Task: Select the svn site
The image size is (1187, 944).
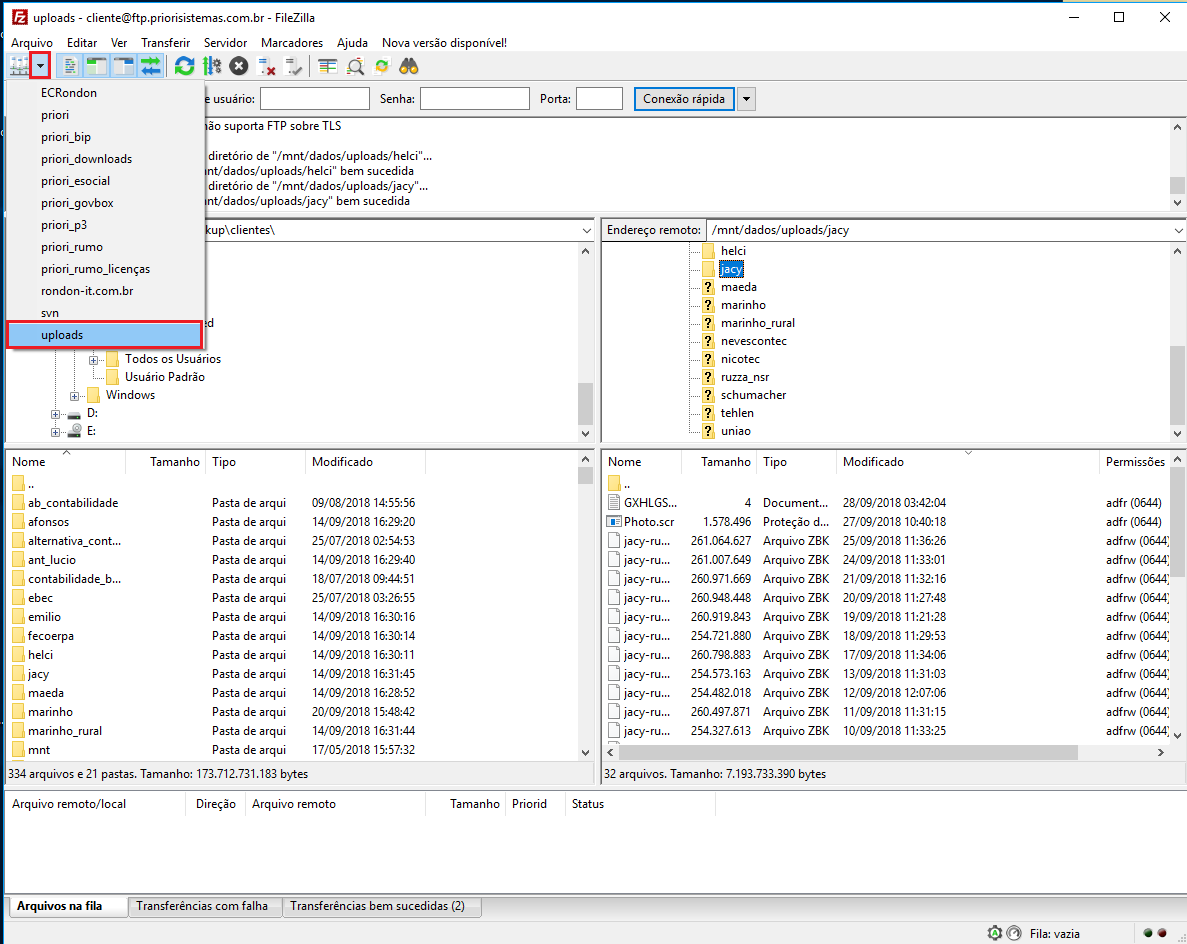Action: [x=104, y=313]
